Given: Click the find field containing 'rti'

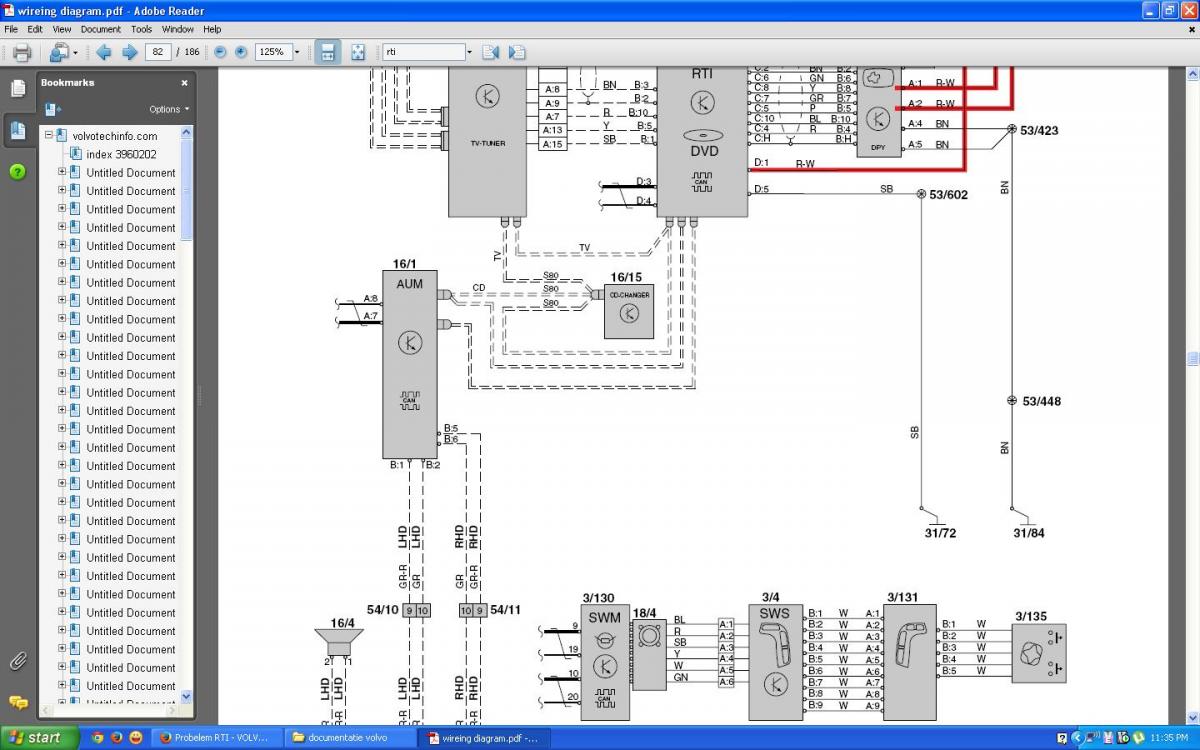Looking at the screenshot, I should point(424,52).
